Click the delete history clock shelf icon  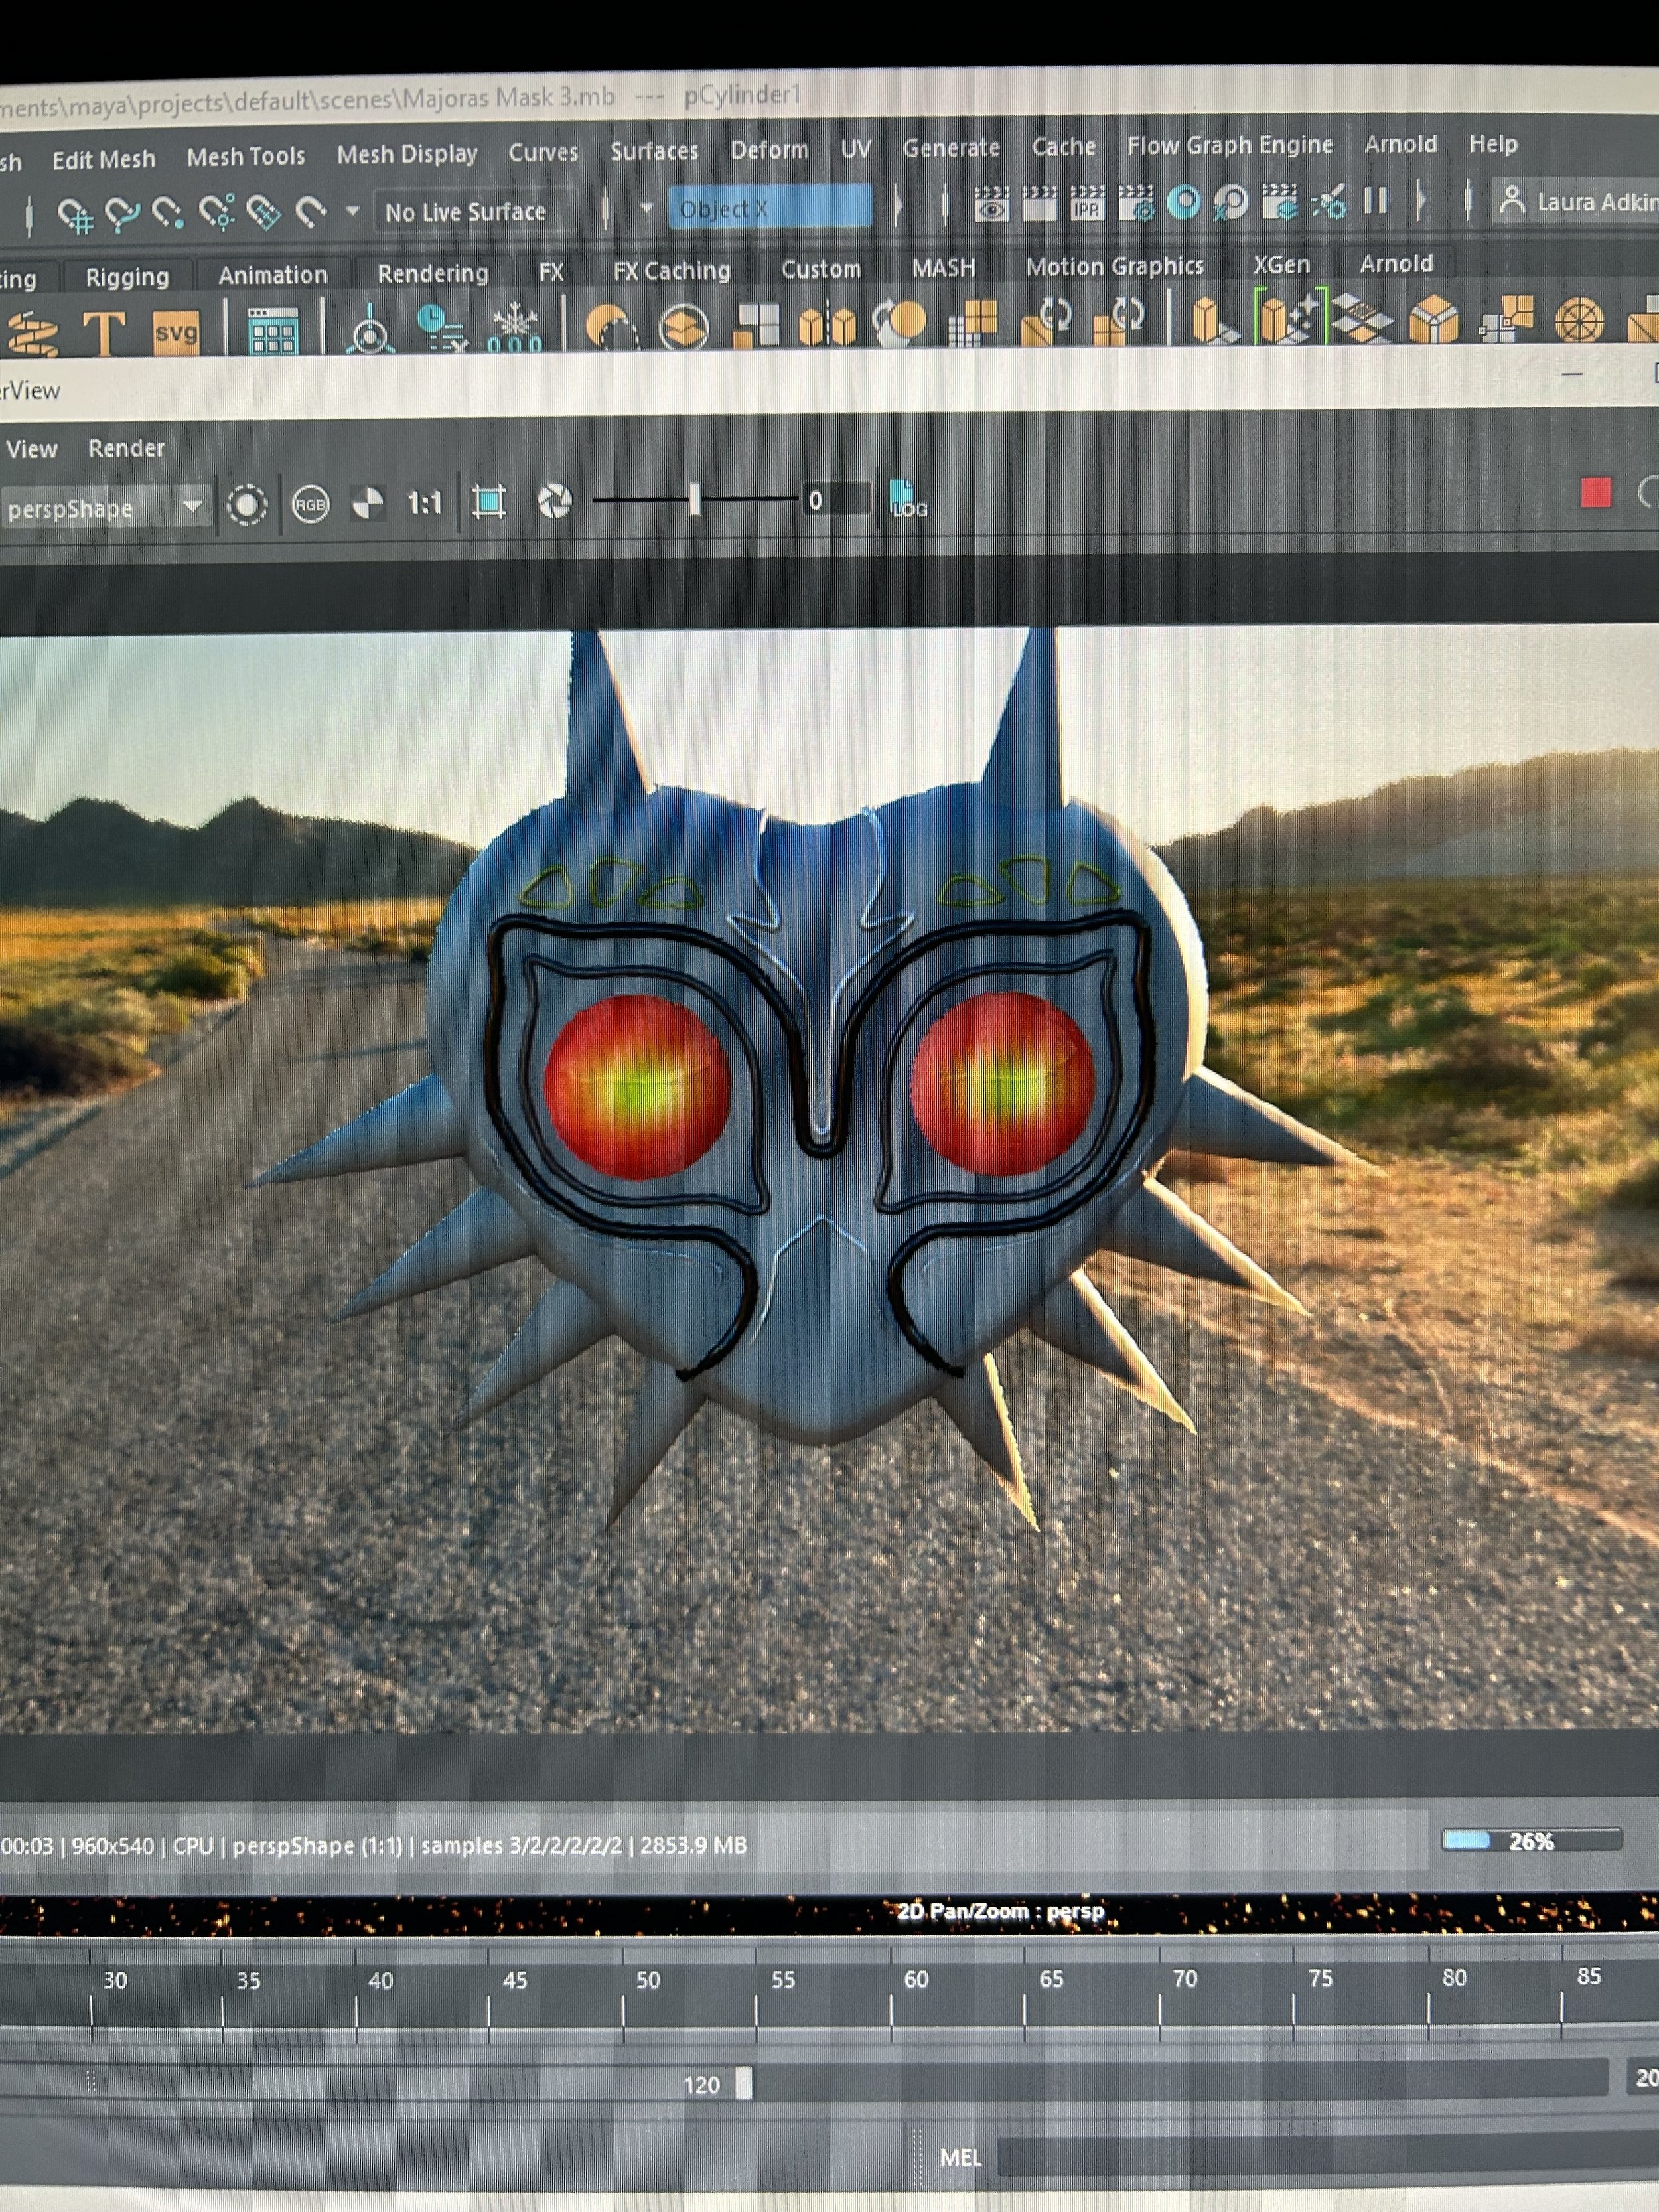441,328
